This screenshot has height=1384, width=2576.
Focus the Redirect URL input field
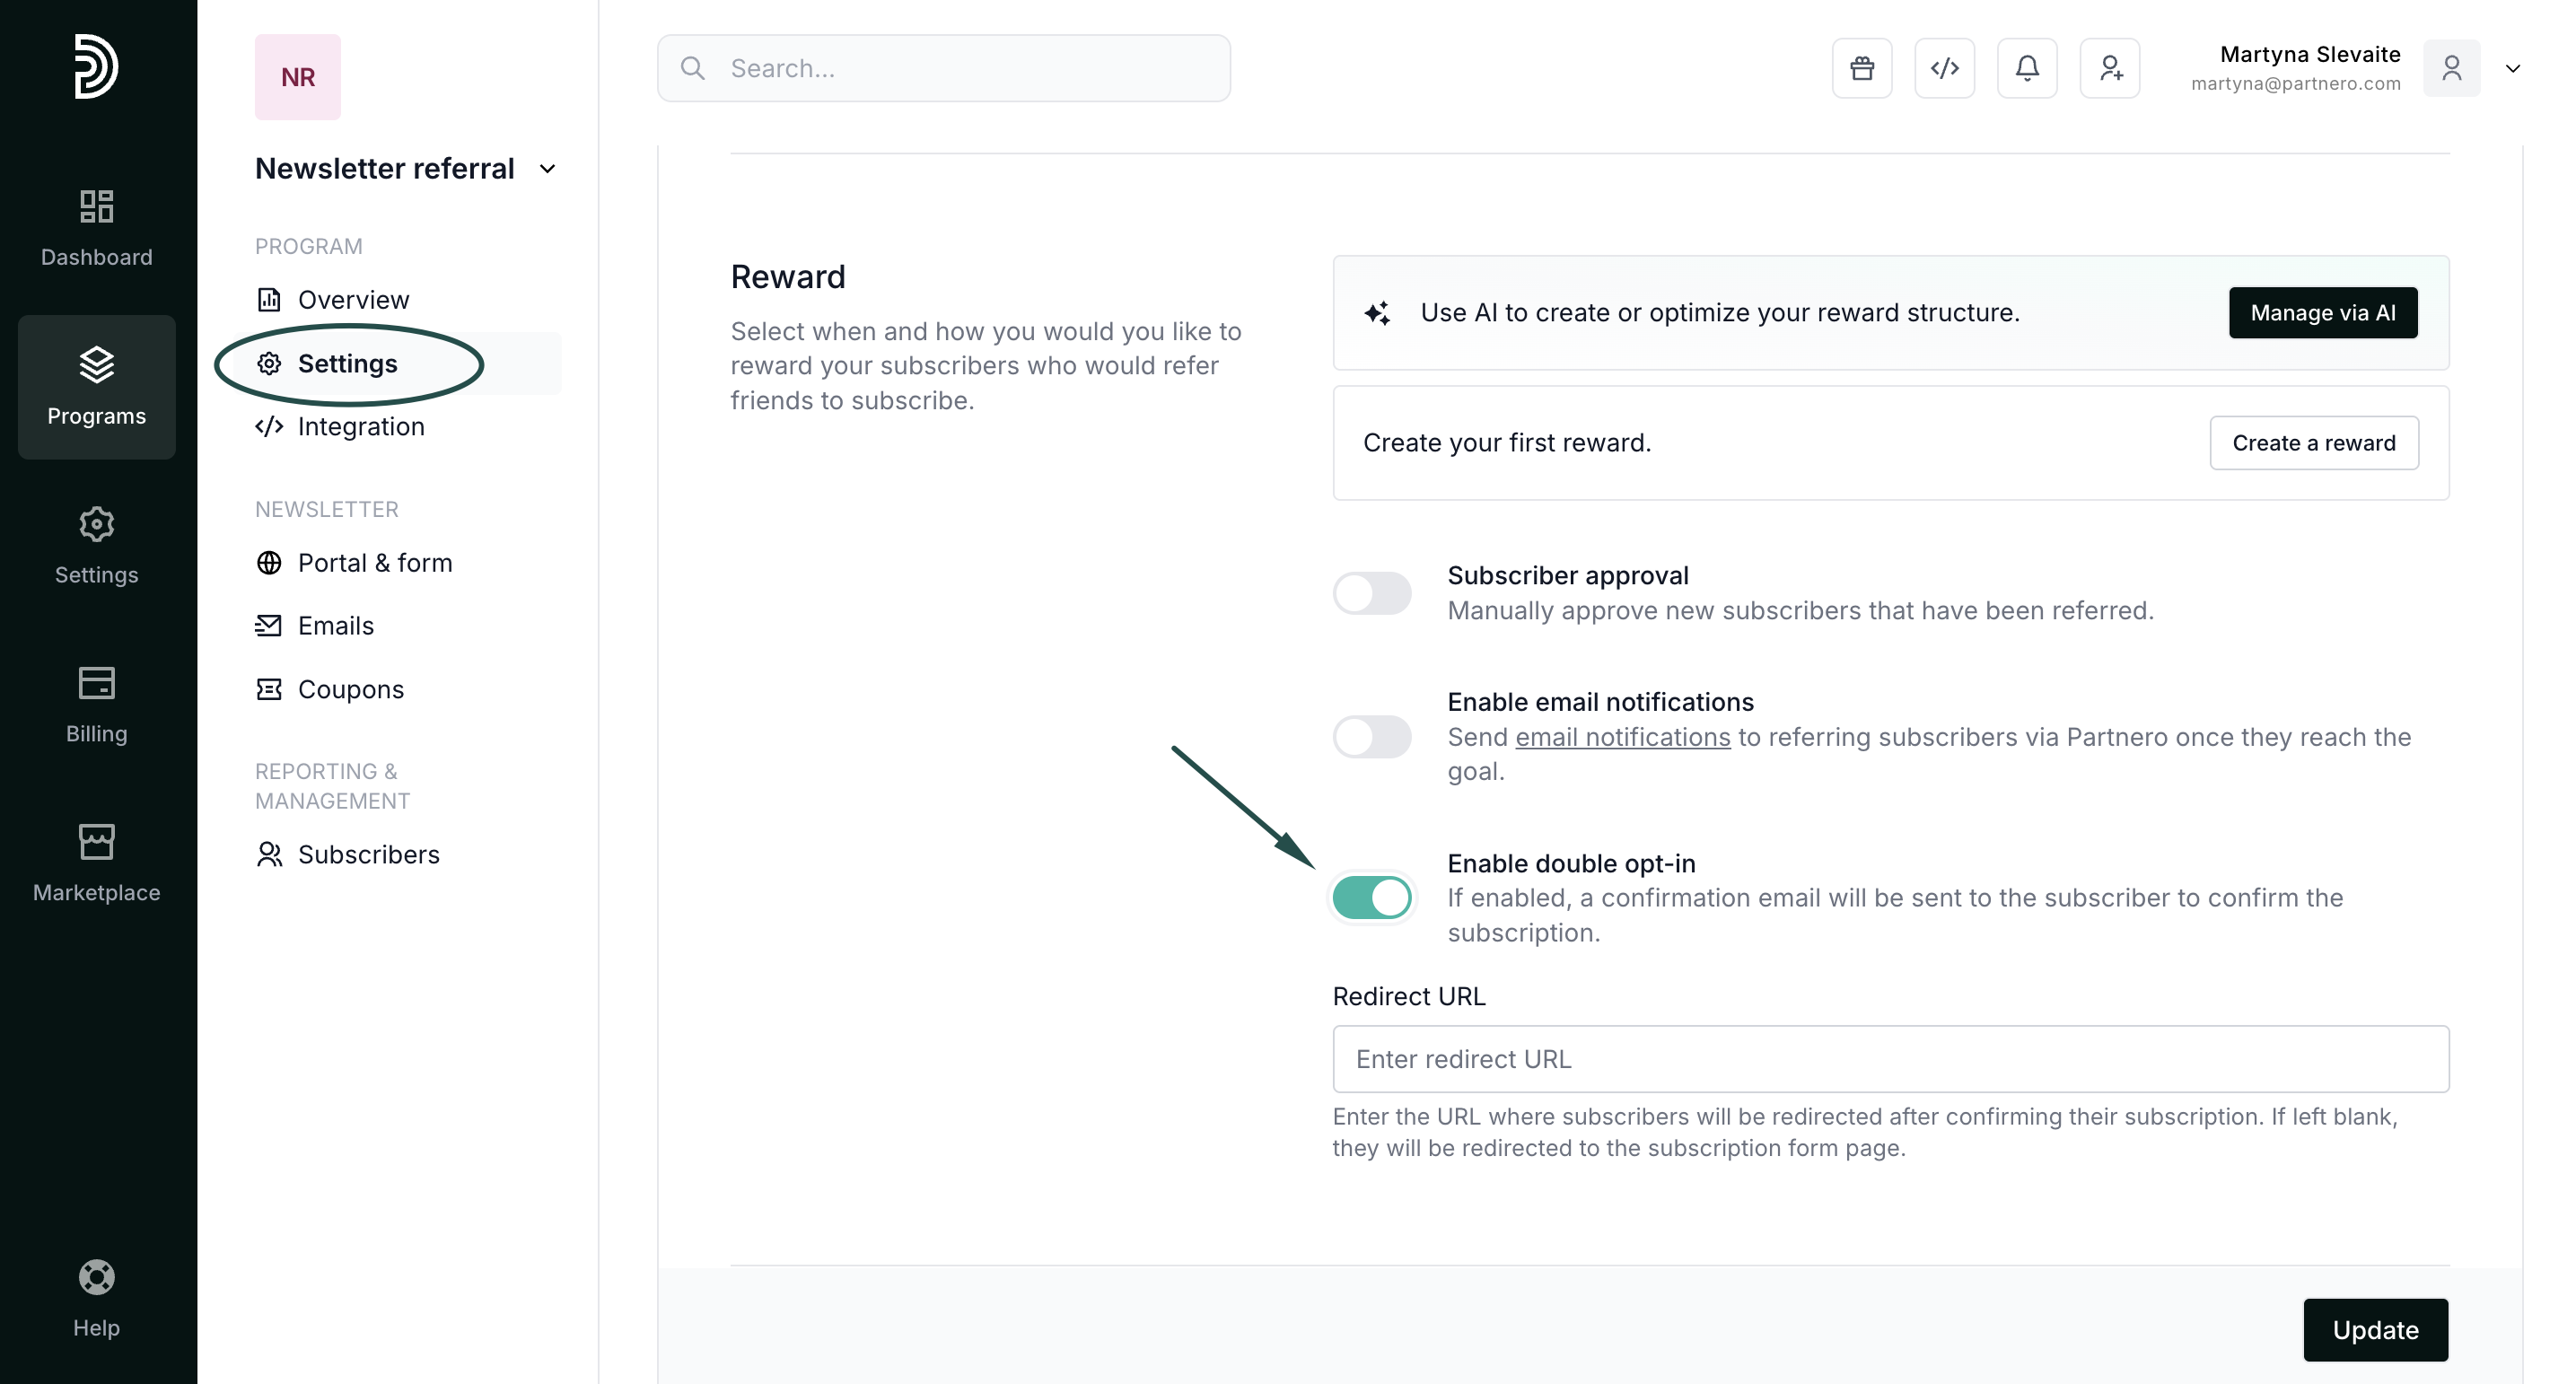(x=1890, y=1059)
